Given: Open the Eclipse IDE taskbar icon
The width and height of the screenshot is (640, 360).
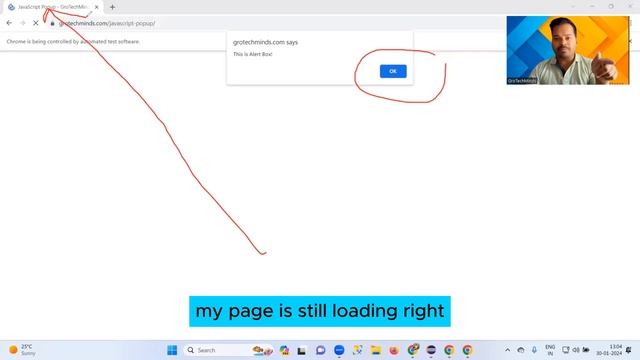Looking at the screenshot, I should tap(431, 350).
